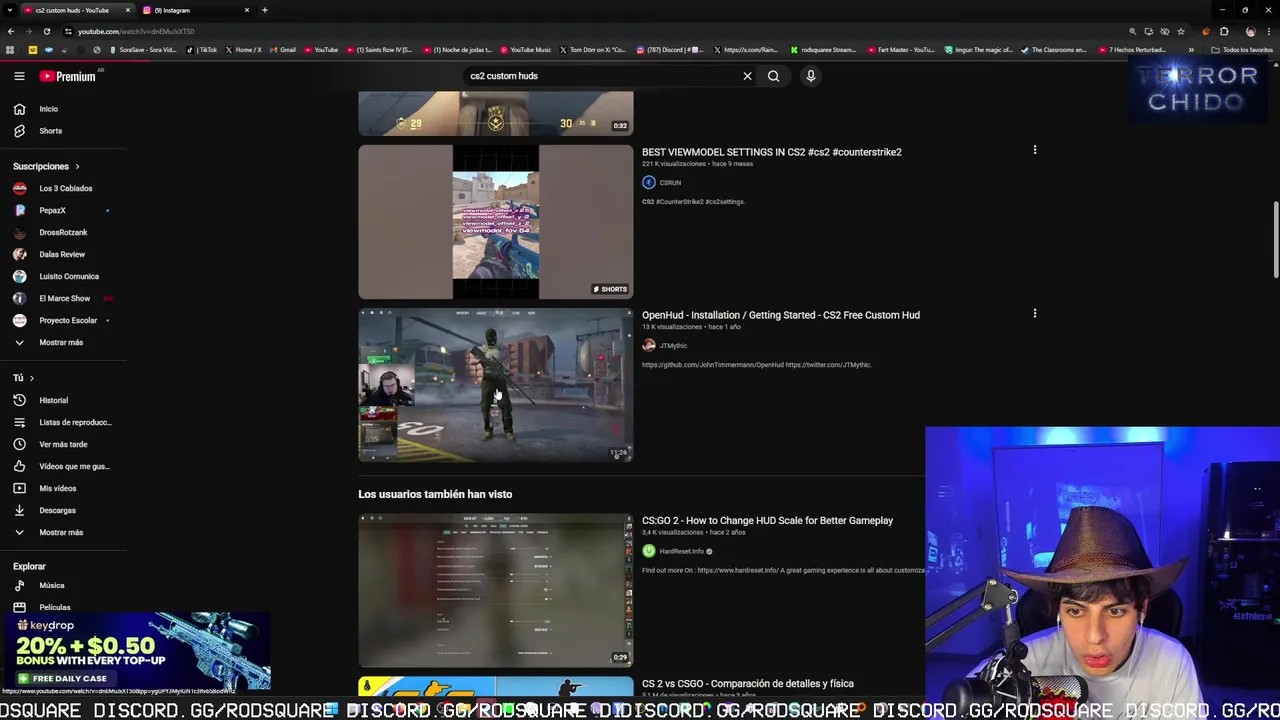Open the YouTube hamburger guide menu
This screenshot has height=720, width=1280.
[x=19, y=76]
